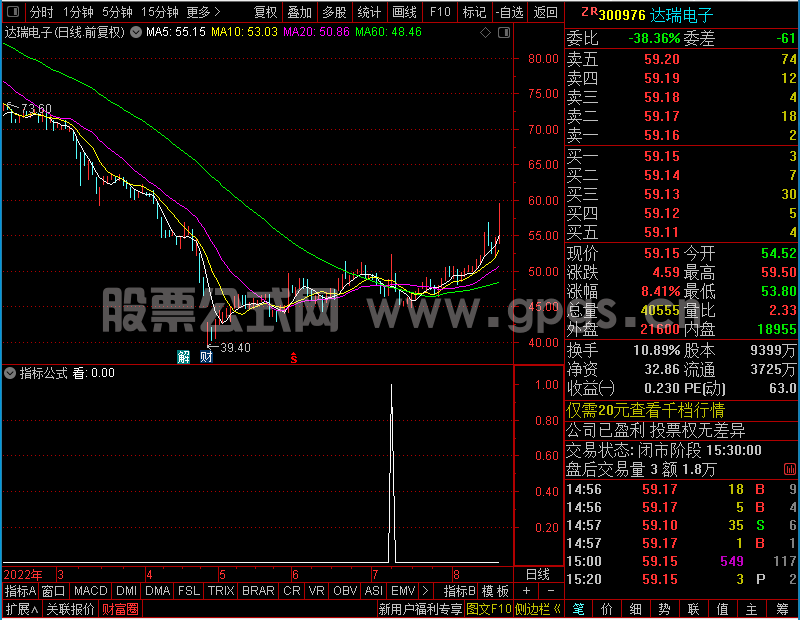Select the OBV indicator tab
The image size is (800, 620).
click(345, 591)
